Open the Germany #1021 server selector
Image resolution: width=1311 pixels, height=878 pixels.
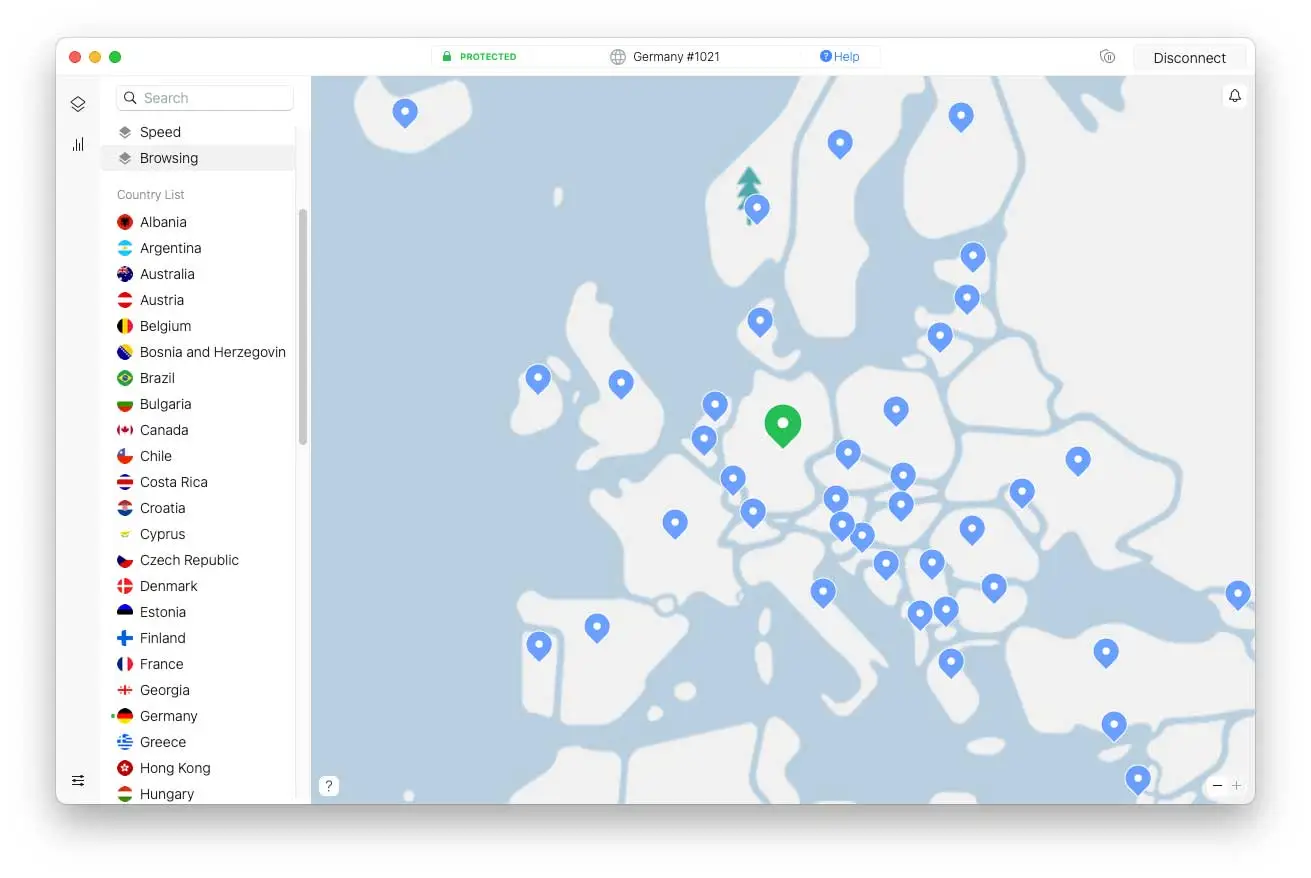(x=668, y=56)
